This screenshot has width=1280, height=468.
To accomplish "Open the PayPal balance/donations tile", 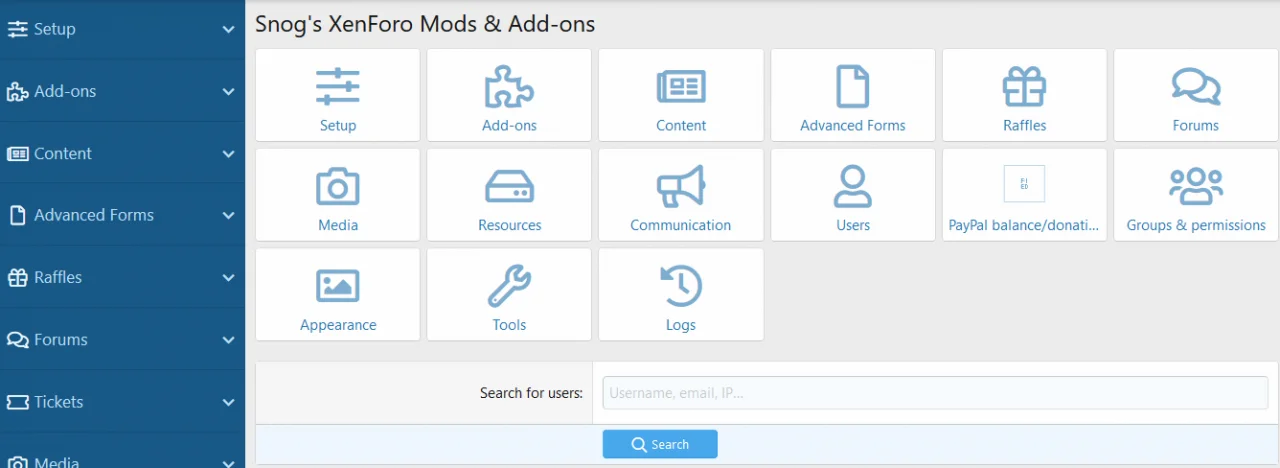I will pos(1024,196).
